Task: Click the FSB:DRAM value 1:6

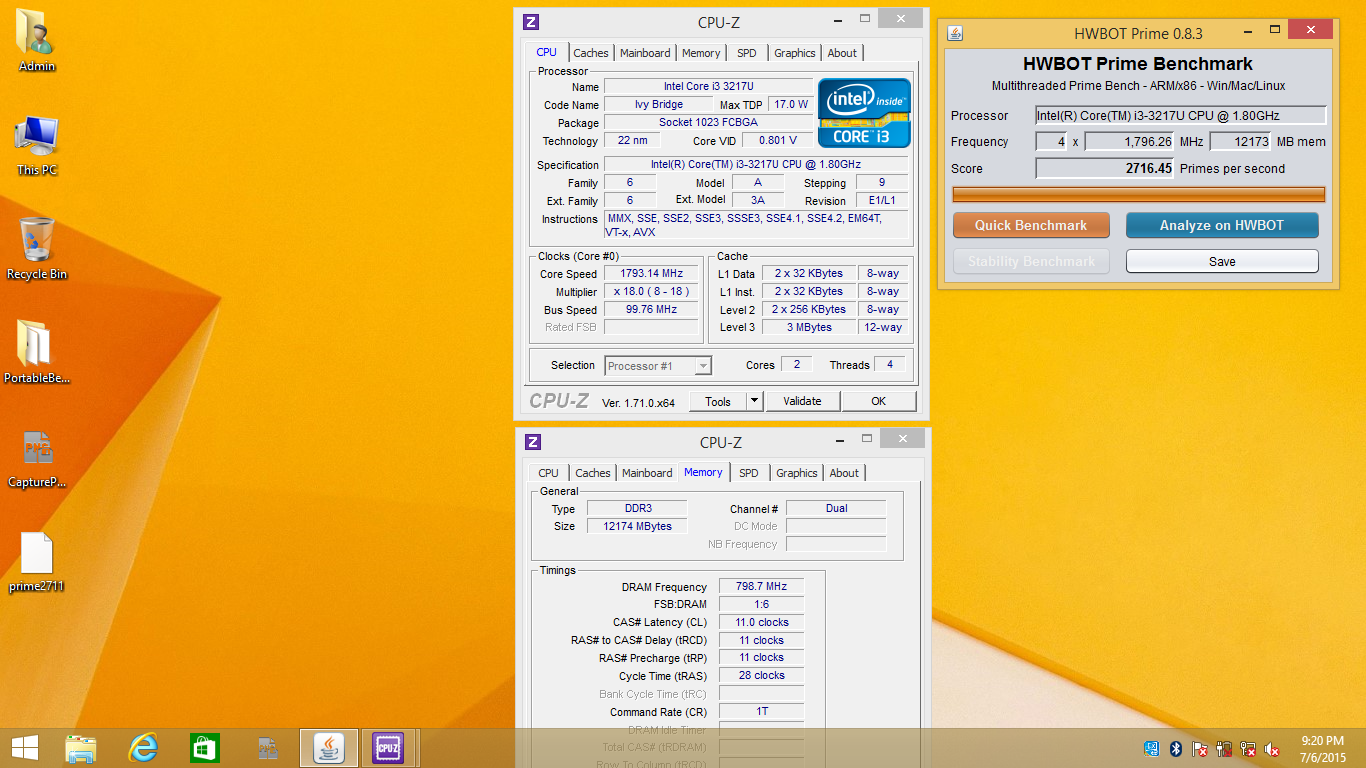Action: (x=761, y=604)
